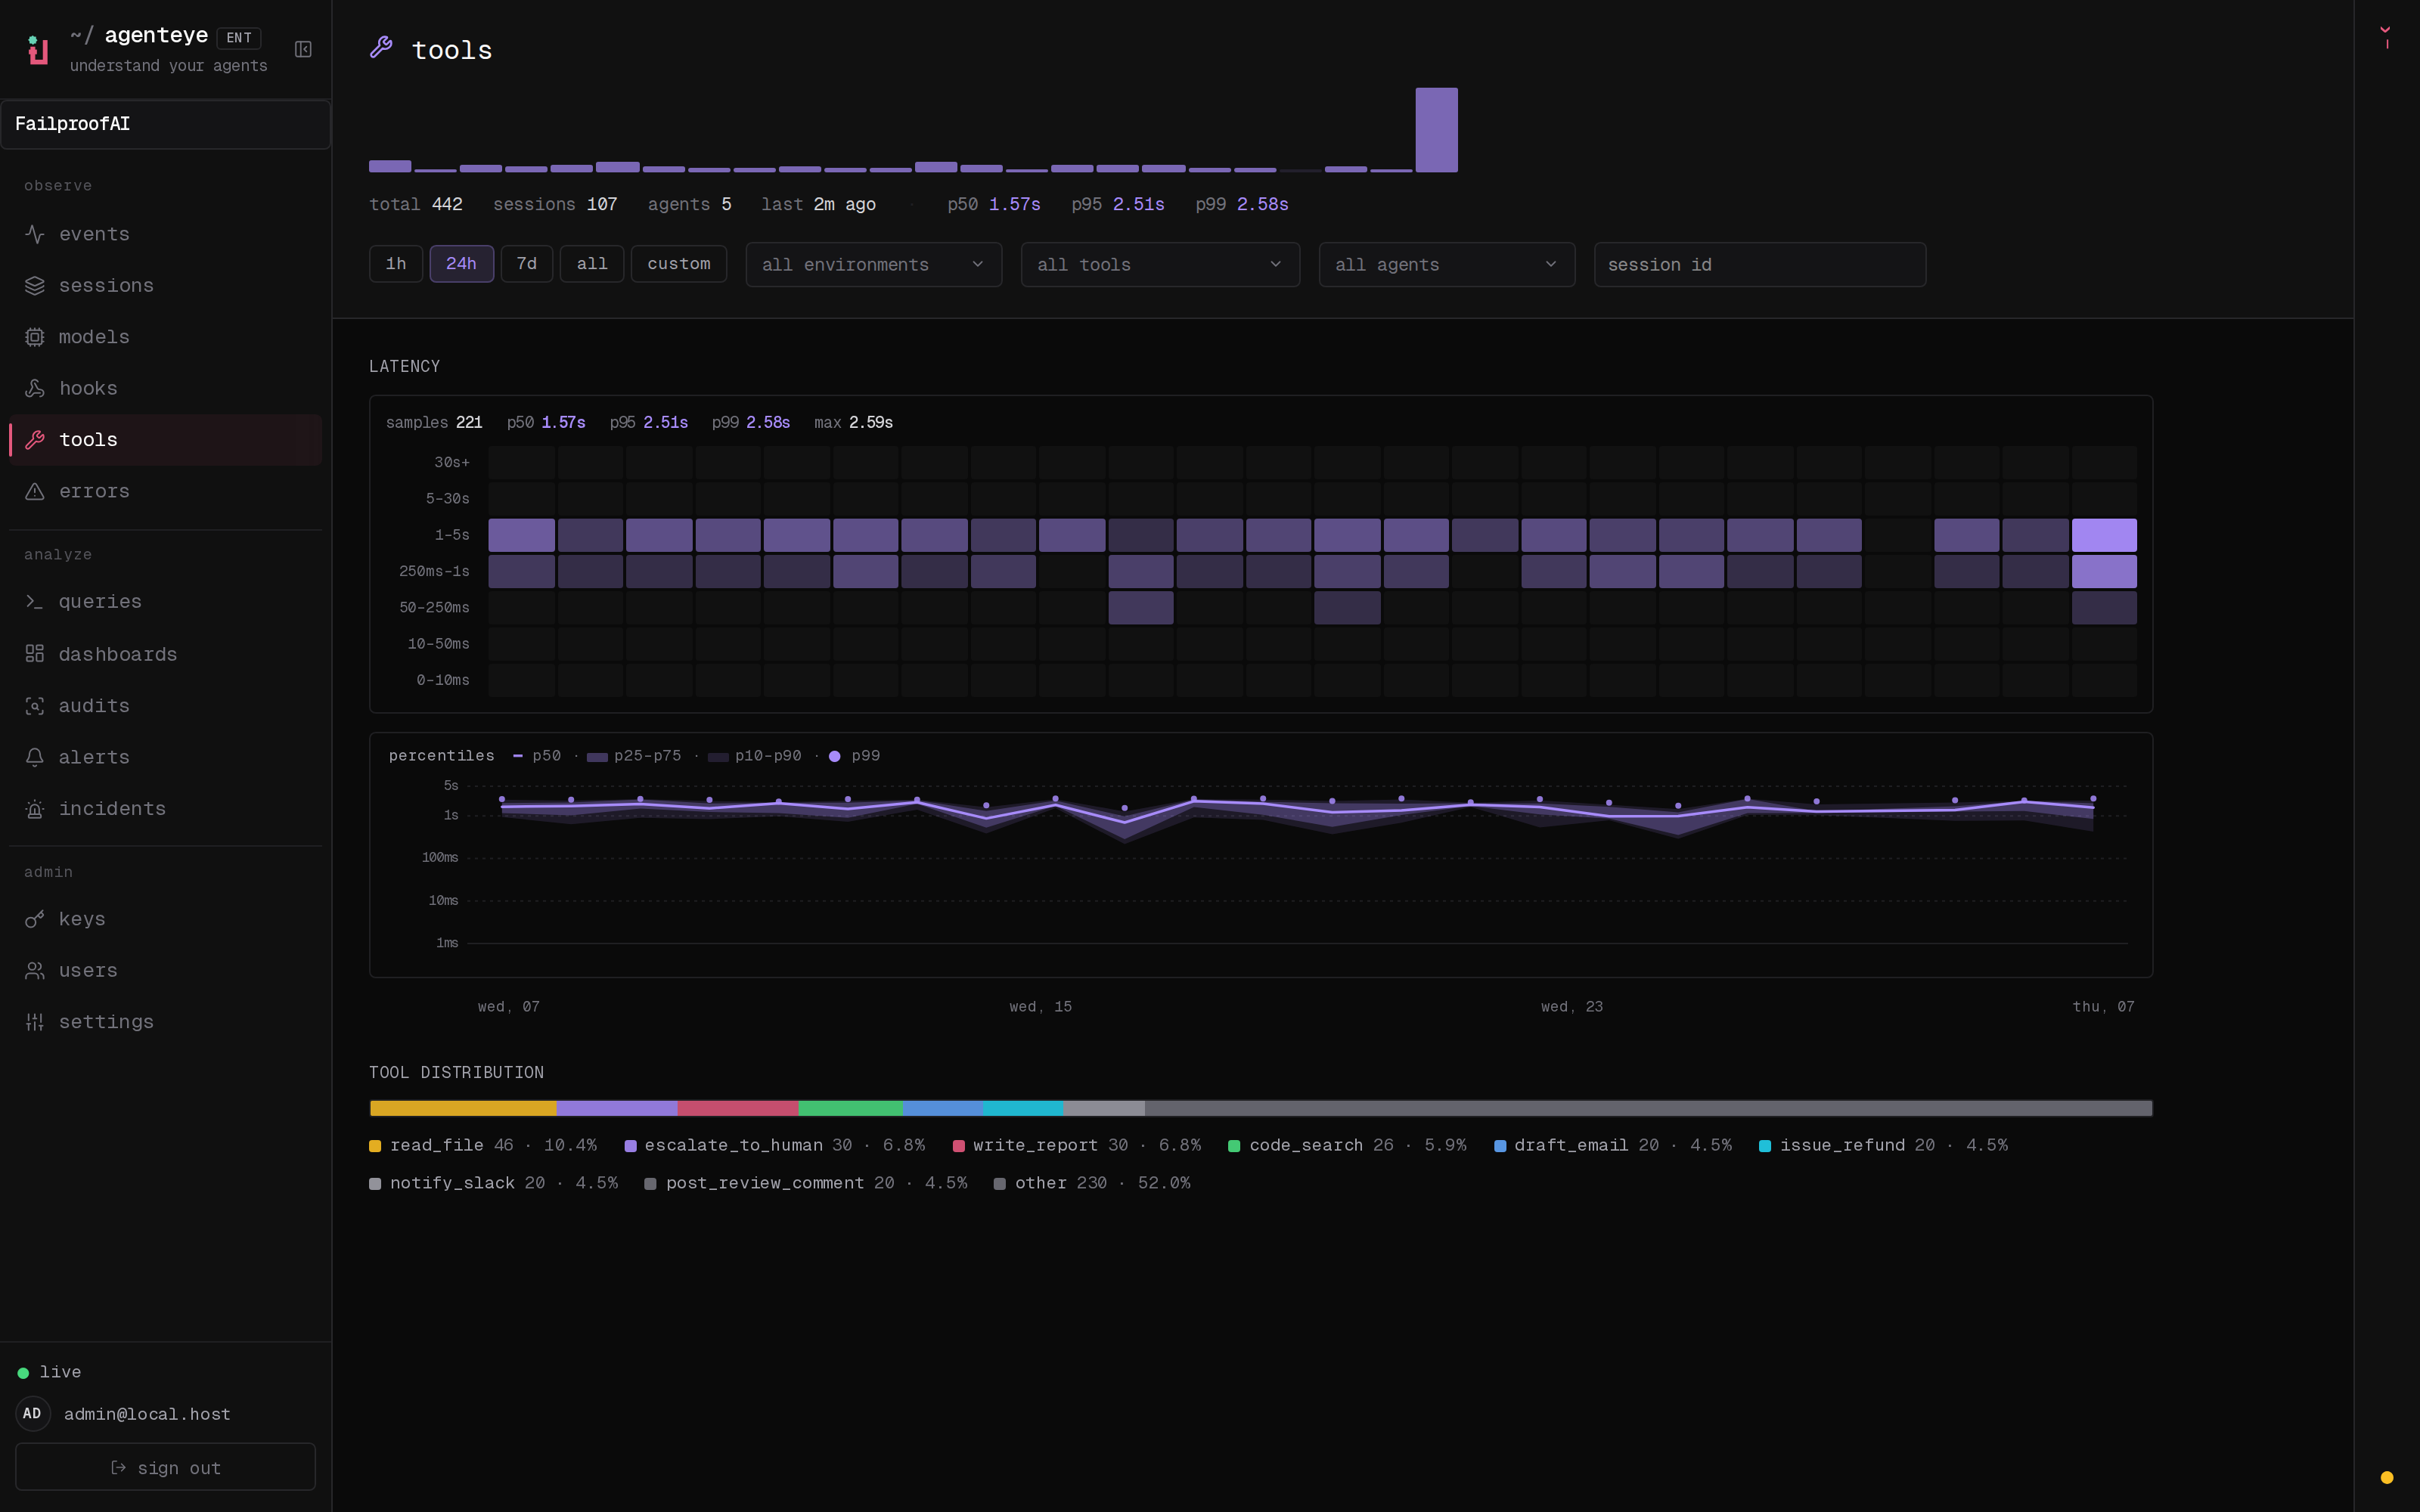
Task: Collapse the sidebar with panel icon
Action: (303, 49)
